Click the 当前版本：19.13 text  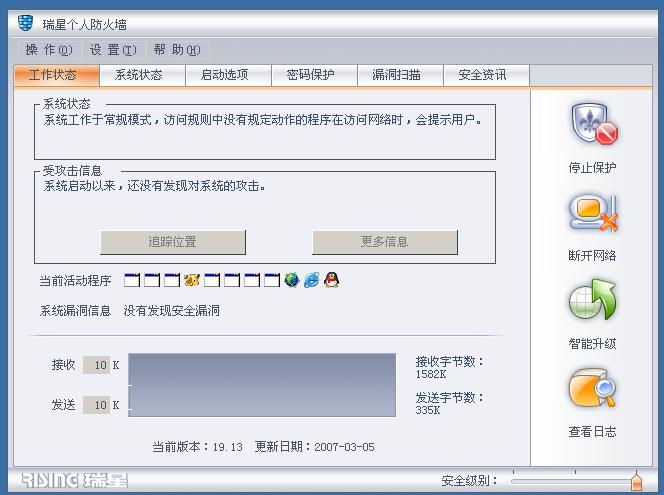pos(197,447)
